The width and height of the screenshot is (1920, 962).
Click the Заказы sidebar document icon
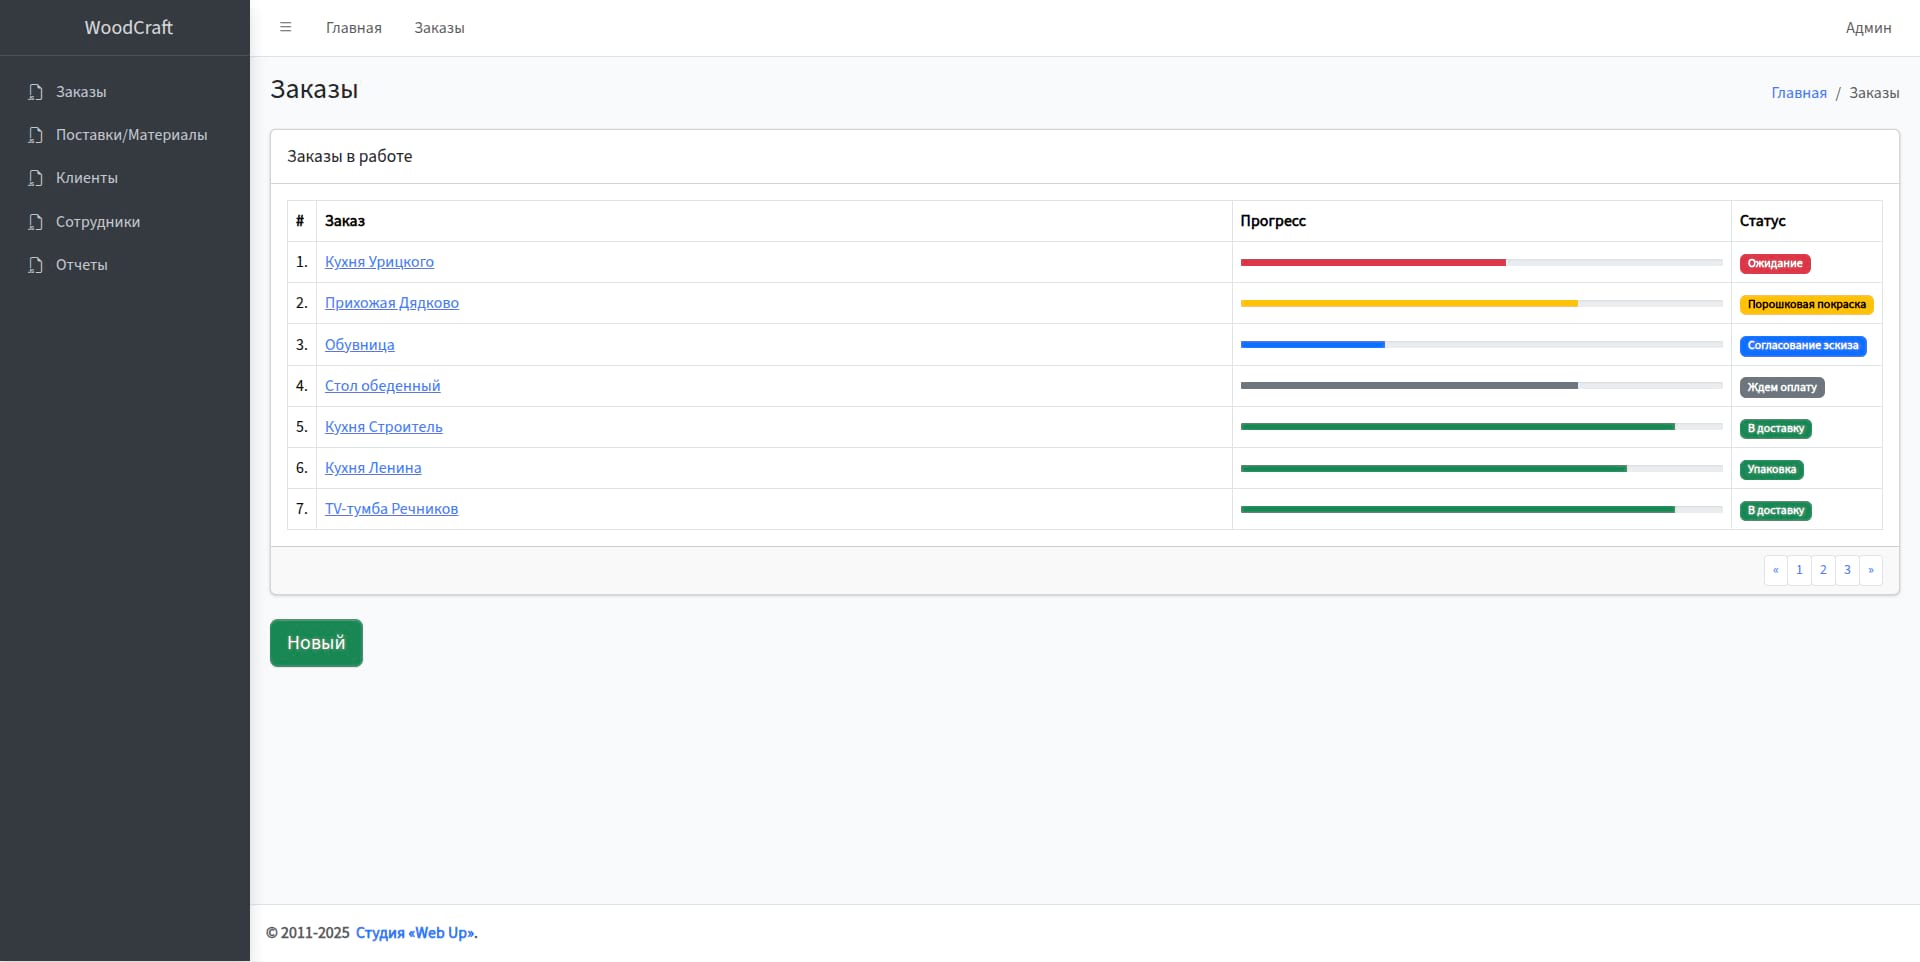tap(36, 92)
